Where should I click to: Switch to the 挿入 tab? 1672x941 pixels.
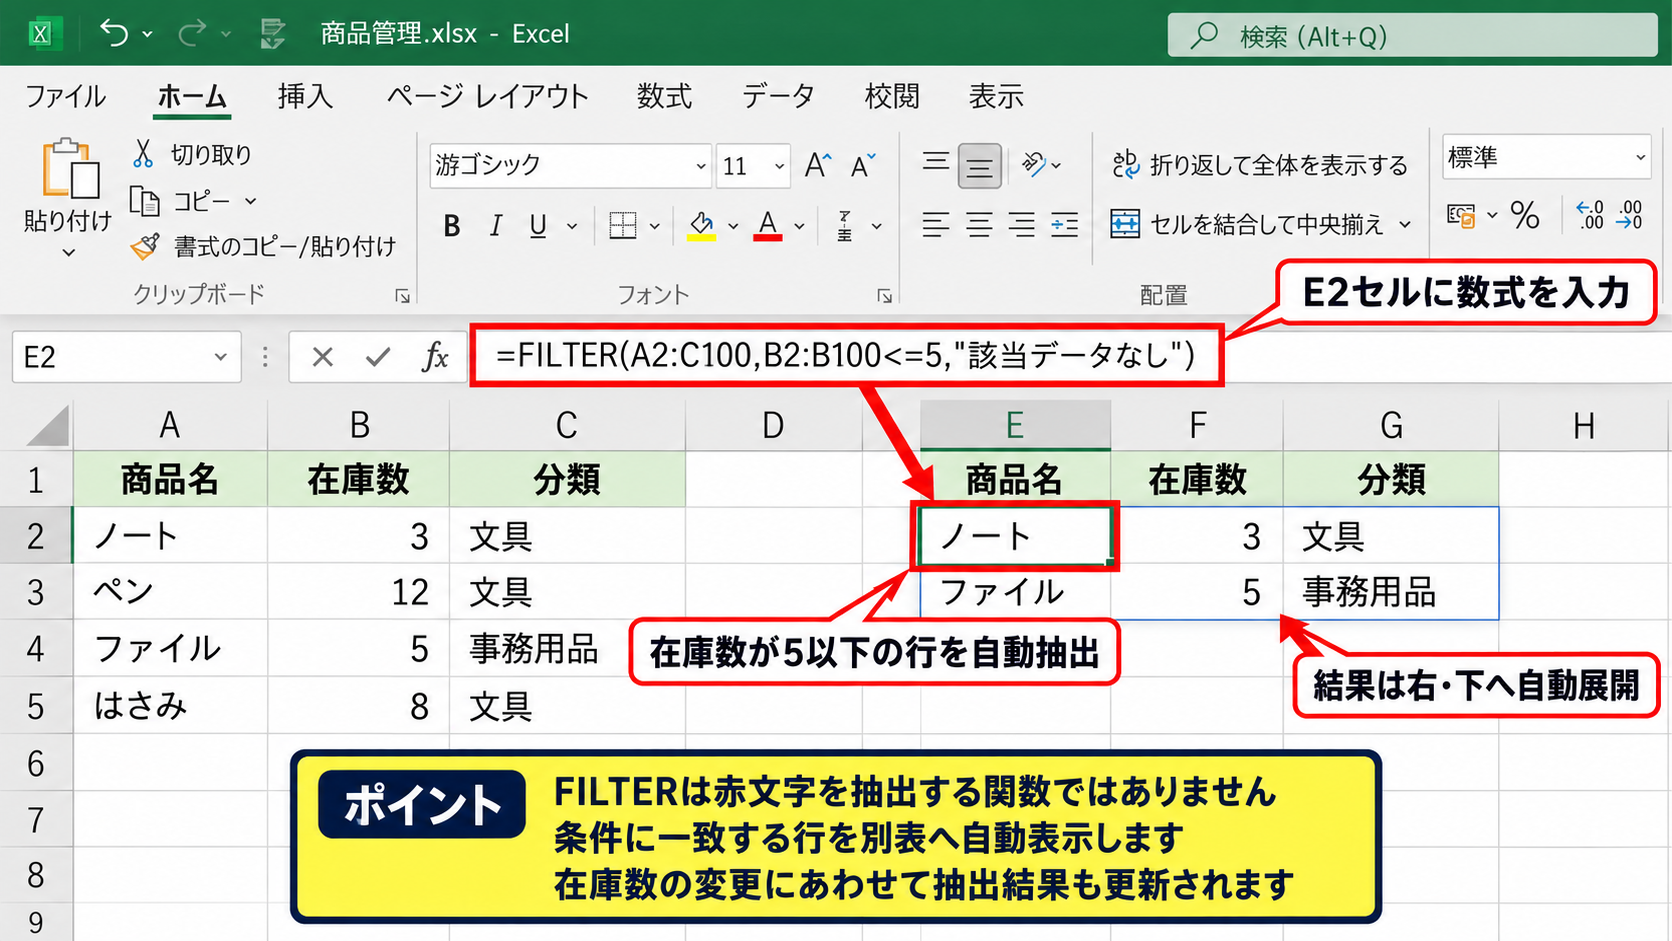(305, 96)
